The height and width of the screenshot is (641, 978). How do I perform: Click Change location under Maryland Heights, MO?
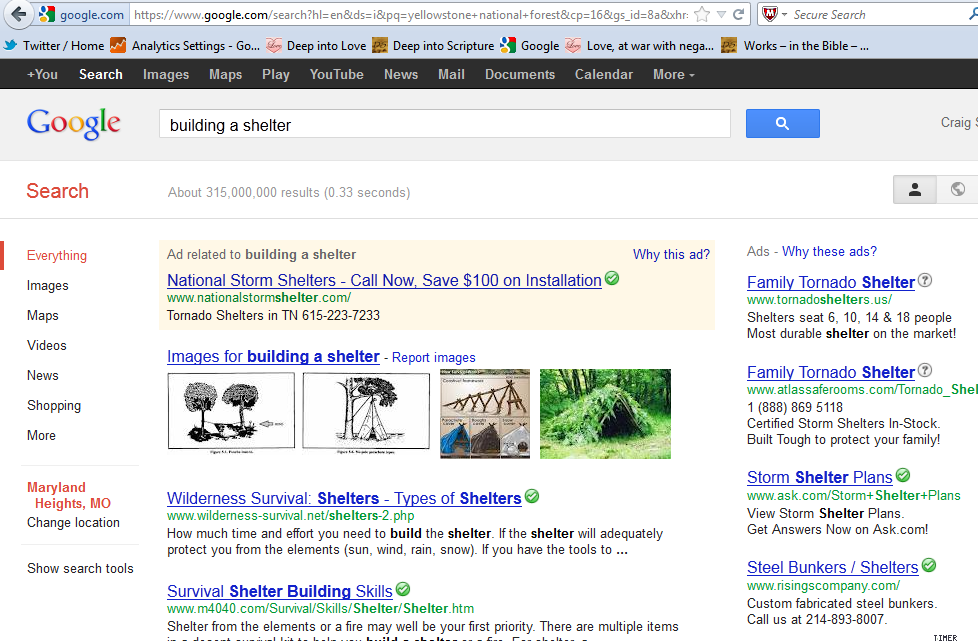(x=73, y=523)
